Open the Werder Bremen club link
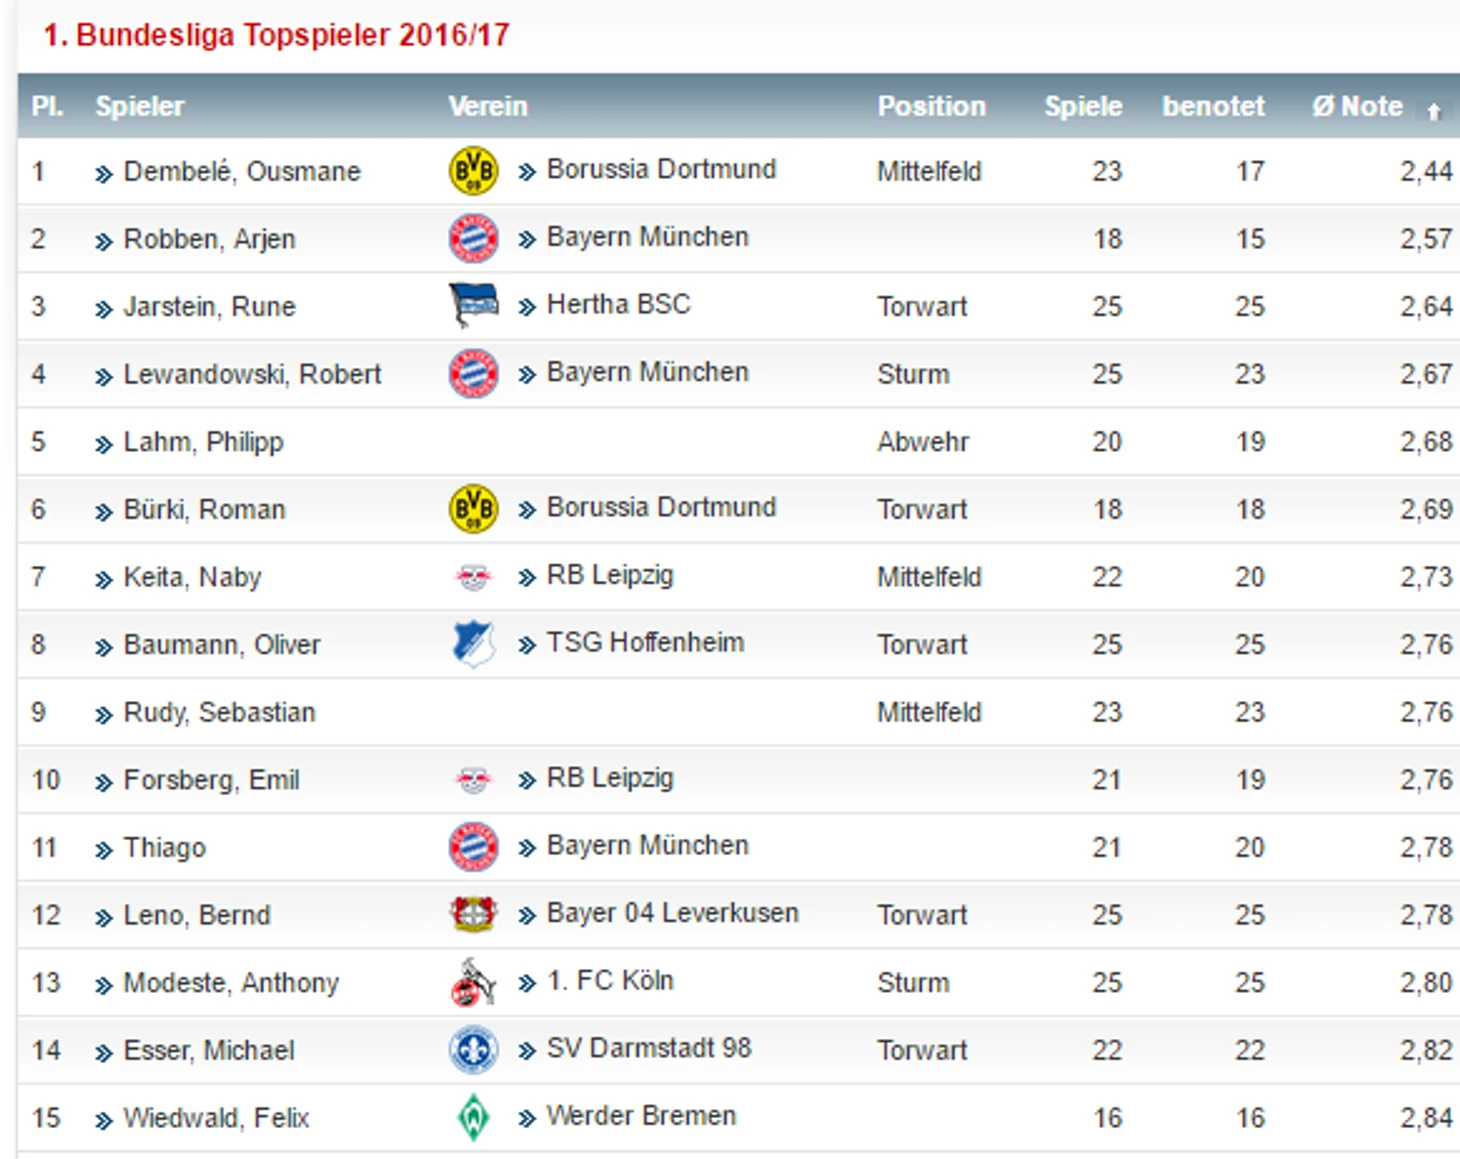The width and height of the screenshot is (1460, 1159). pyautogui.click(x=641, y=1115)
